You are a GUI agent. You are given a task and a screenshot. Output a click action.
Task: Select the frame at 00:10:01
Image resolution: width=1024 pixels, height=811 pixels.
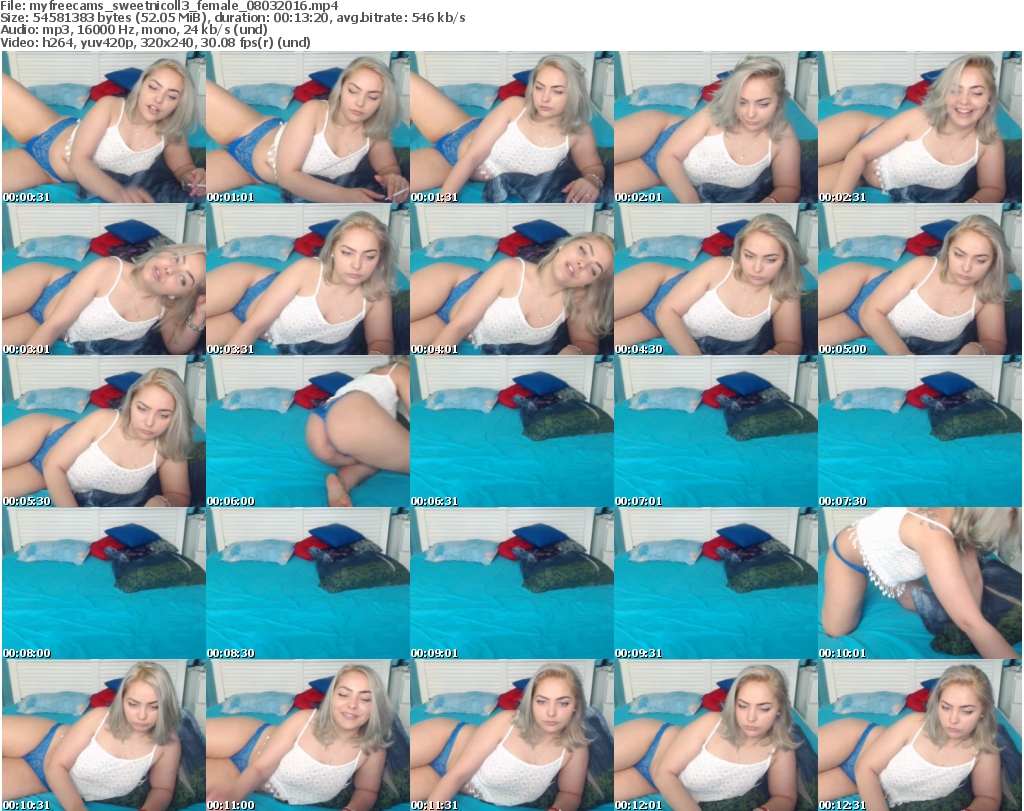pyautogui.click(x=919, y=584)
